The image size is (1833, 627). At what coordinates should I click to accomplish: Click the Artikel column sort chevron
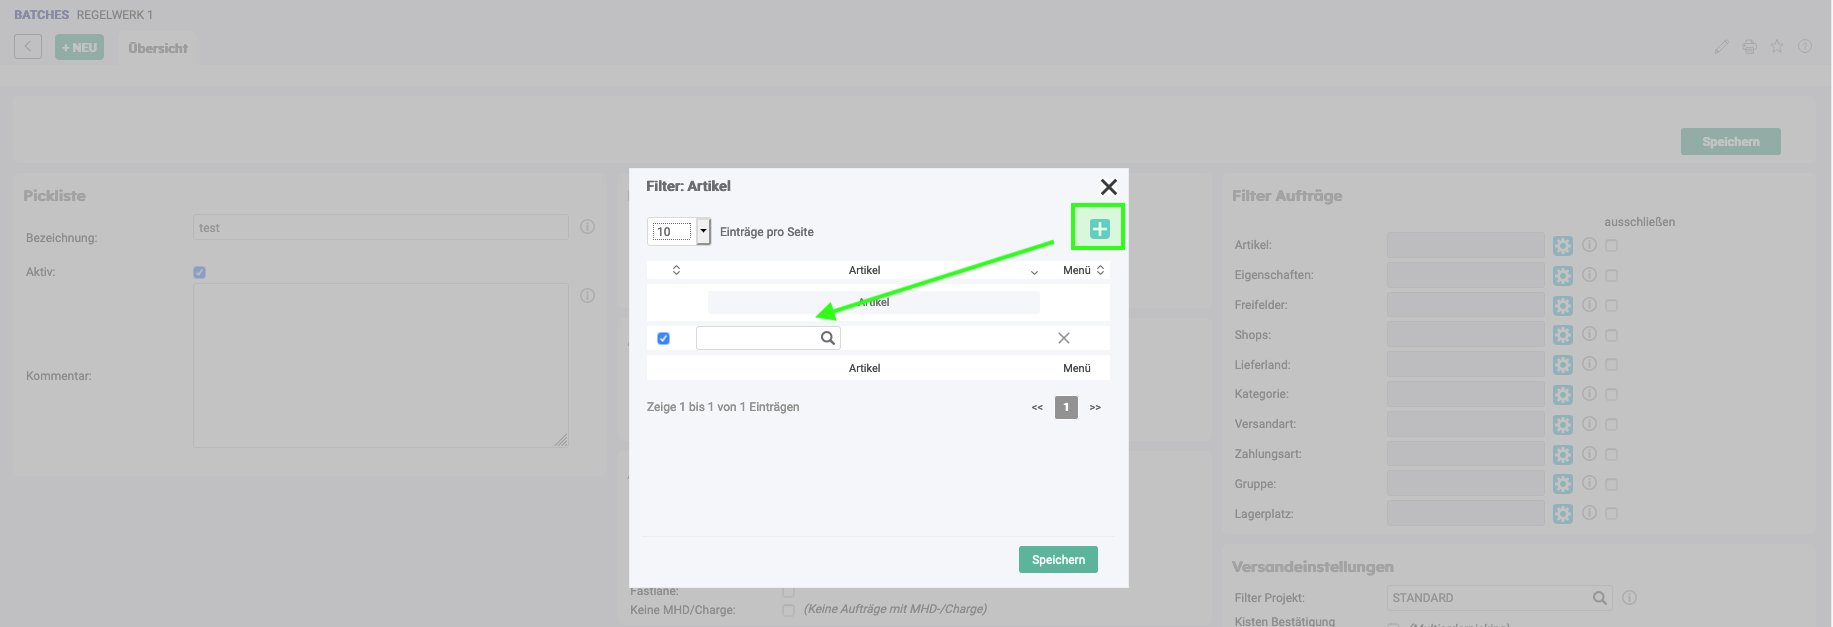pyautogui.click(x=1034, y=271)
